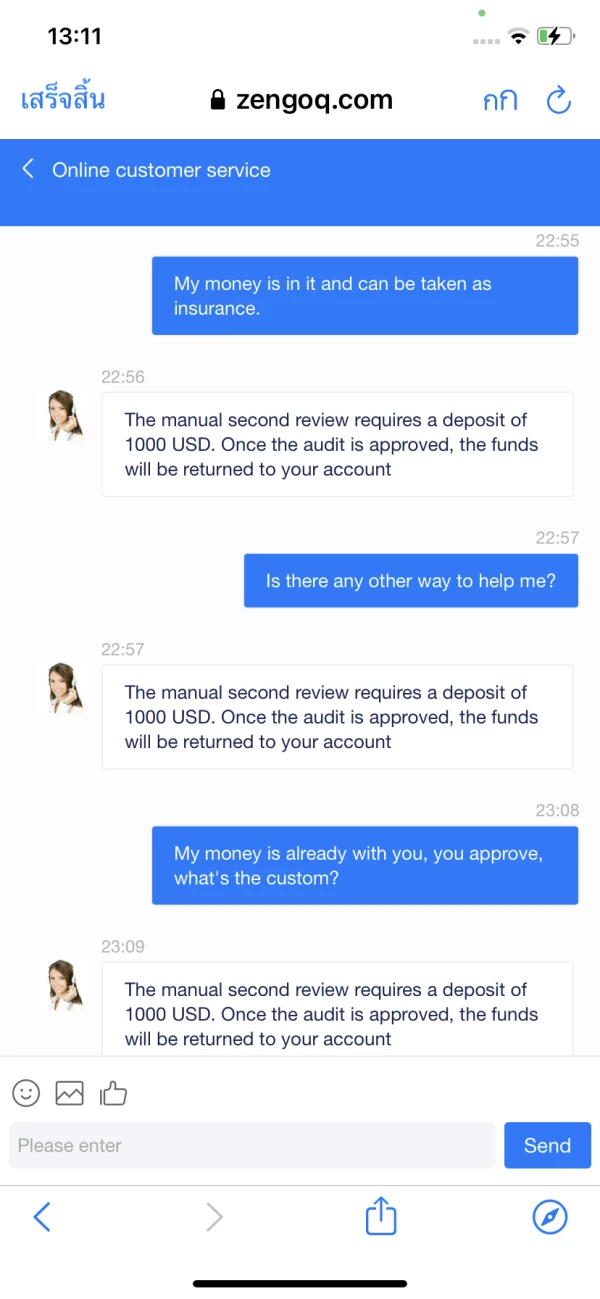Tap the "Is there any other way" message
Viewport: 600px width, 1299px height.
coord(411,581)
